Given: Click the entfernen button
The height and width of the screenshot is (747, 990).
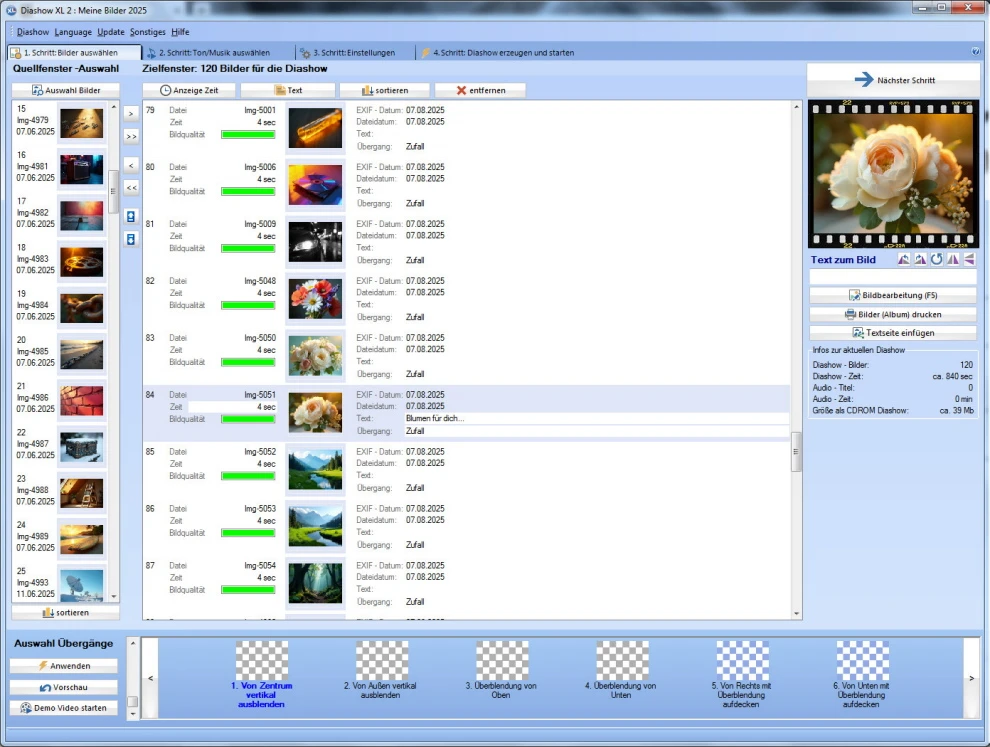Looking at the screenshot, I should [x=480, y=90].
